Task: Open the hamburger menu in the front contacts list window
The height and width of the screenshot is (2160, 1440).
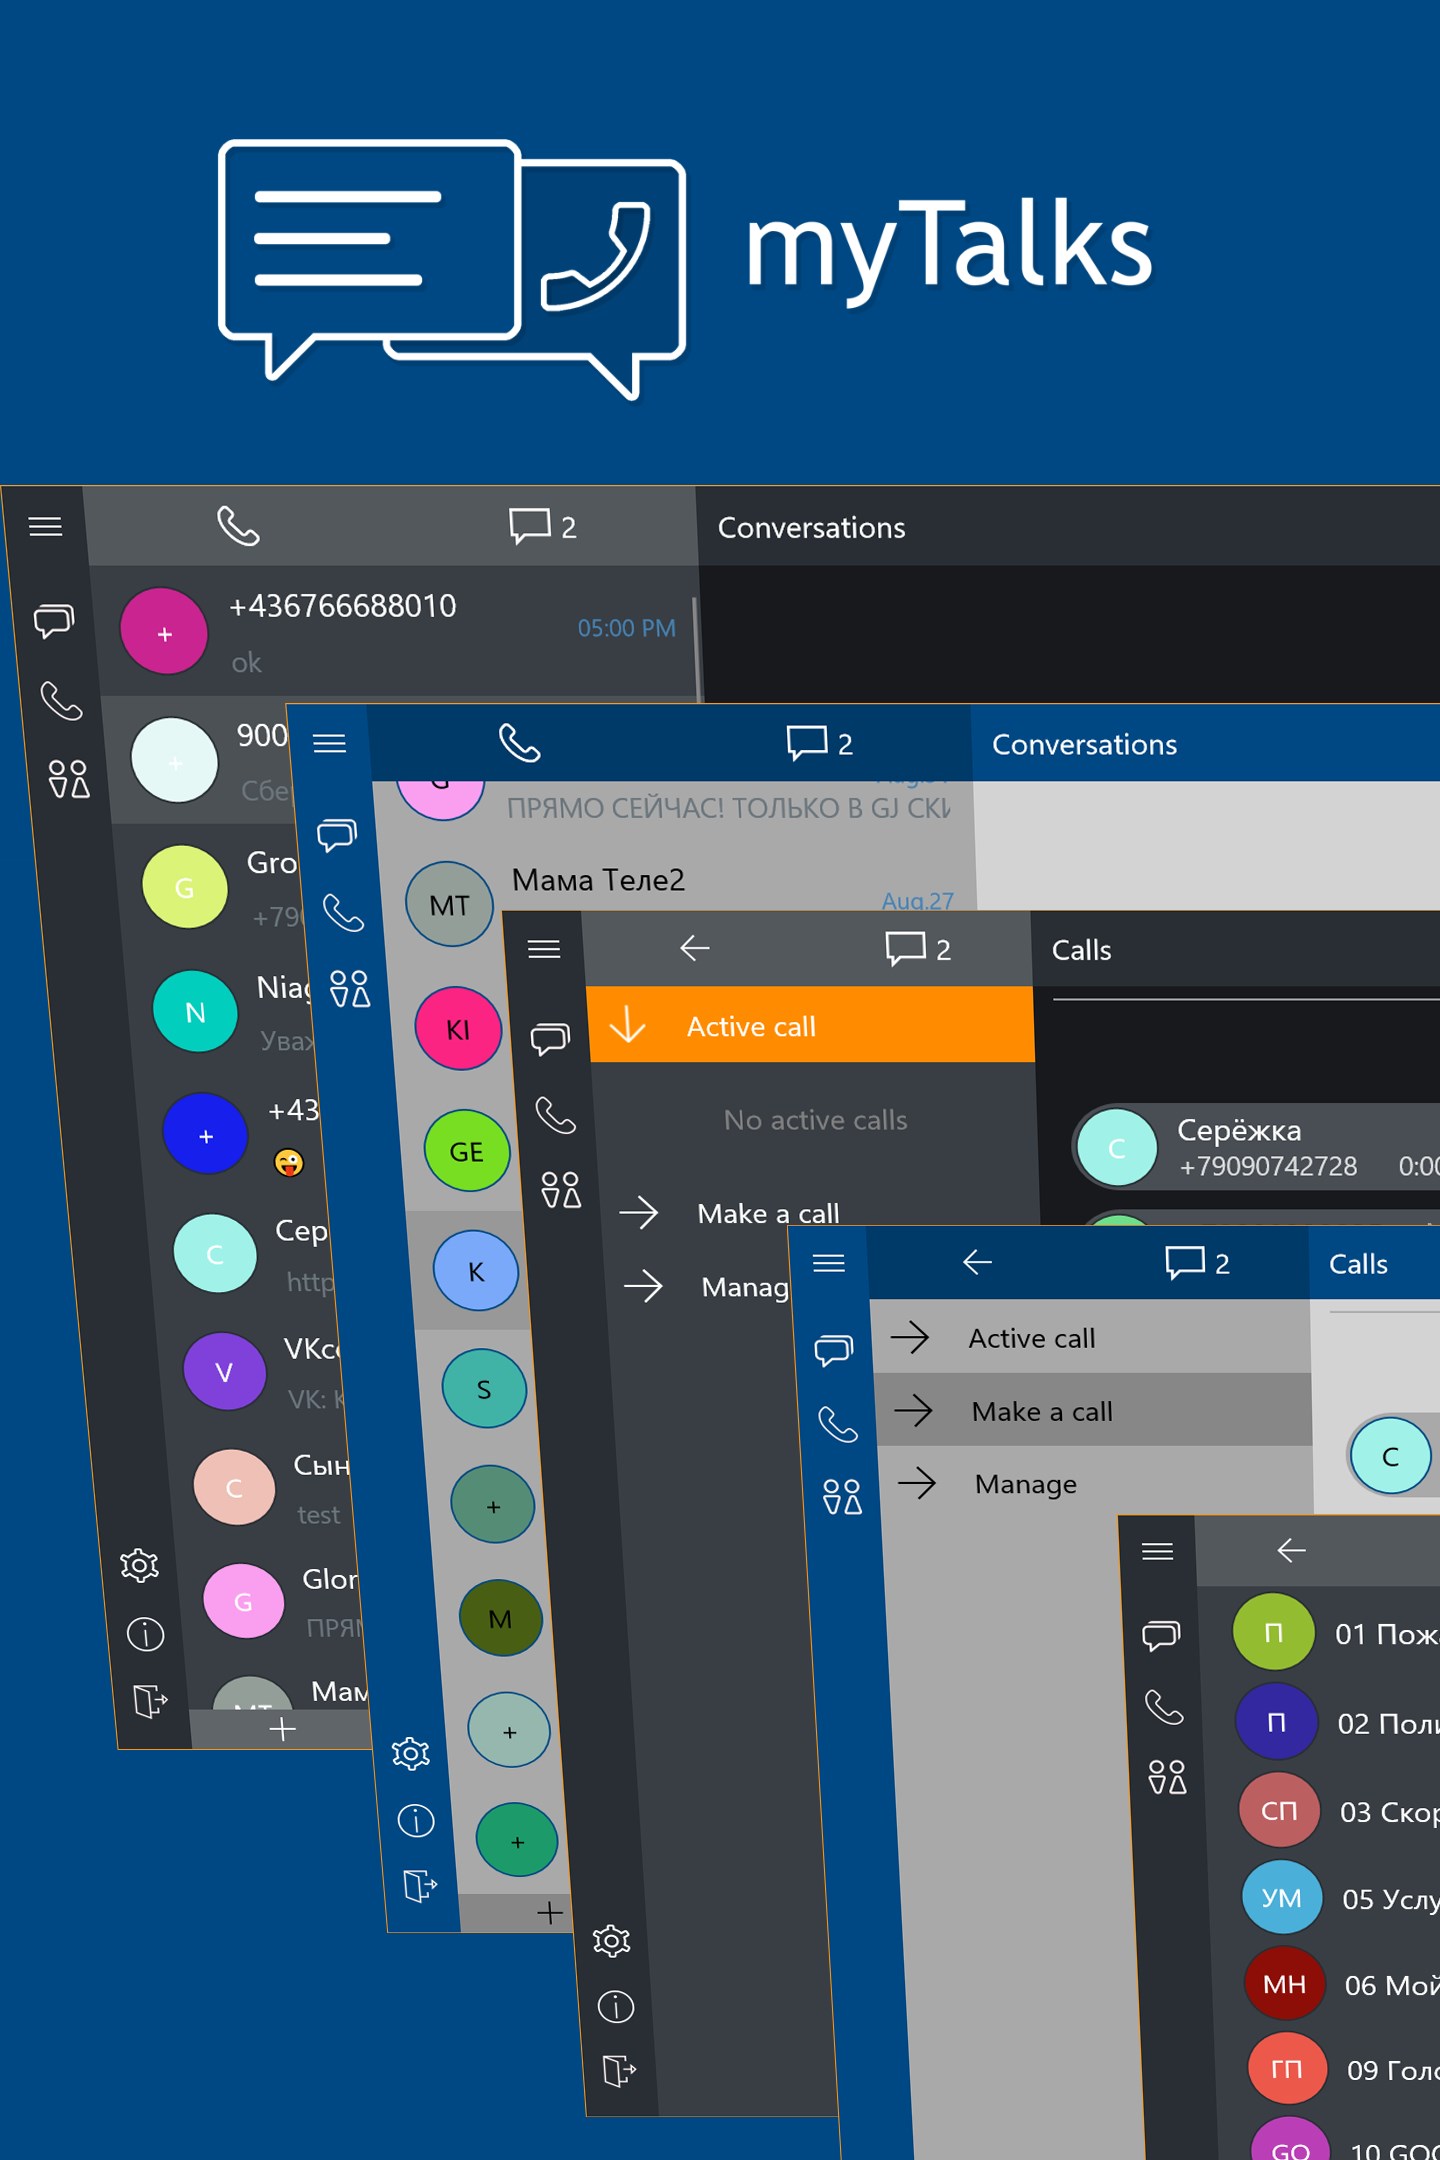Action: coord(1158,1551)
